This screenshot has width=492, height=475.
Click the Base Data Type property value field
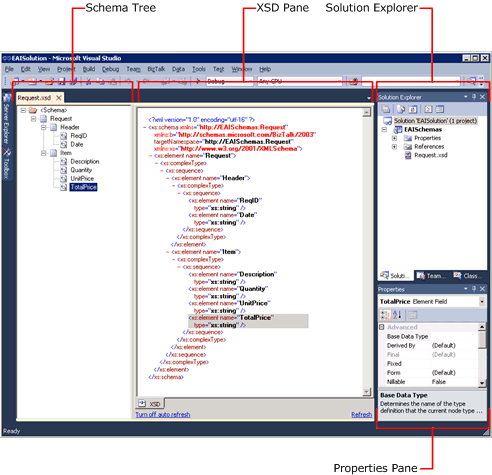(454, 337)
